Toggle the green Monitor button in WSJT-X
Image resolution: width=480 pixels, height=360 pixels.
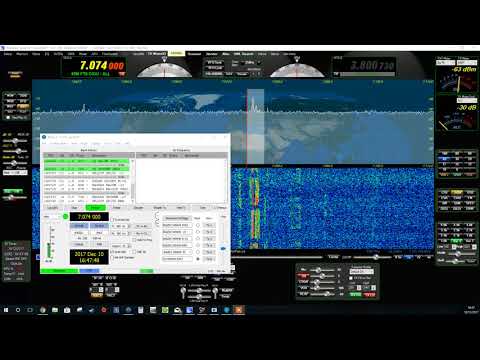(x=96, y=208)
